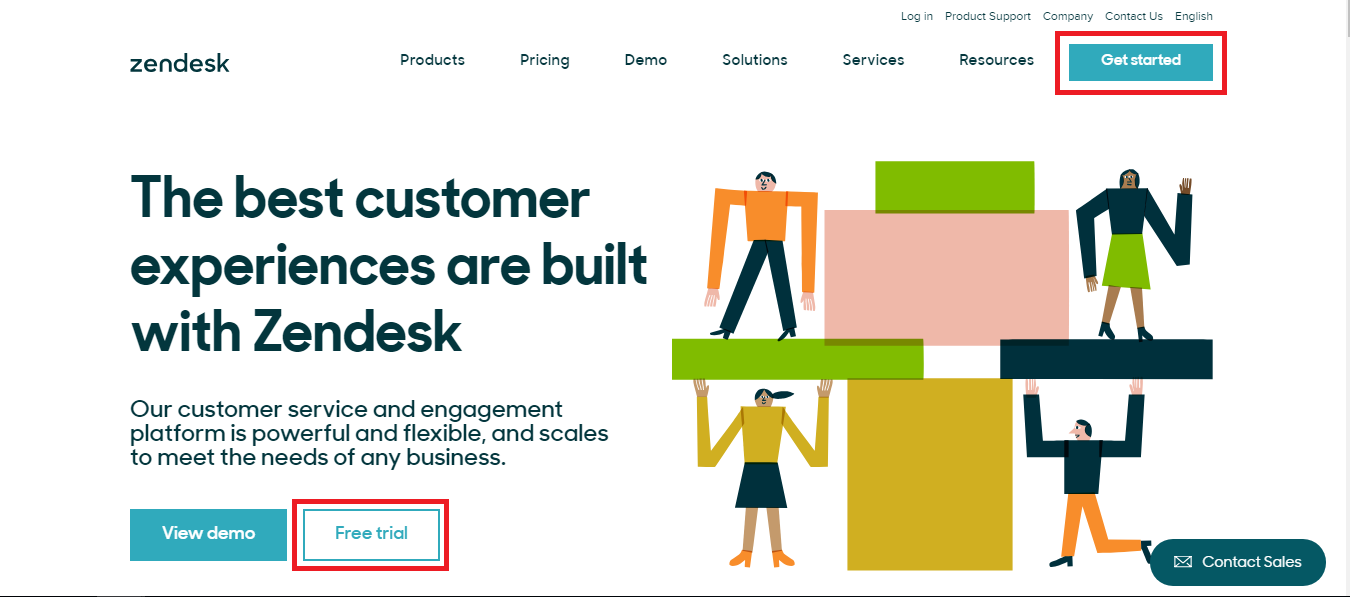Select Pricing in the main navigation
Screen dimensions: 1350x597
(544, 60)
